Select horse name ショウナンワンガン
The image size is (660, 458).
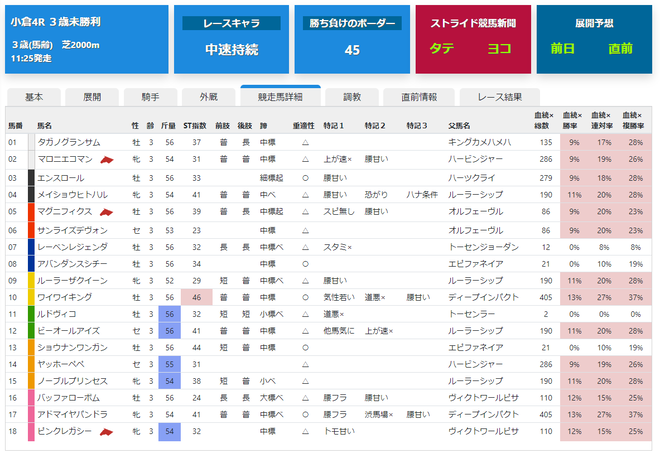click(x=72, y=348)
